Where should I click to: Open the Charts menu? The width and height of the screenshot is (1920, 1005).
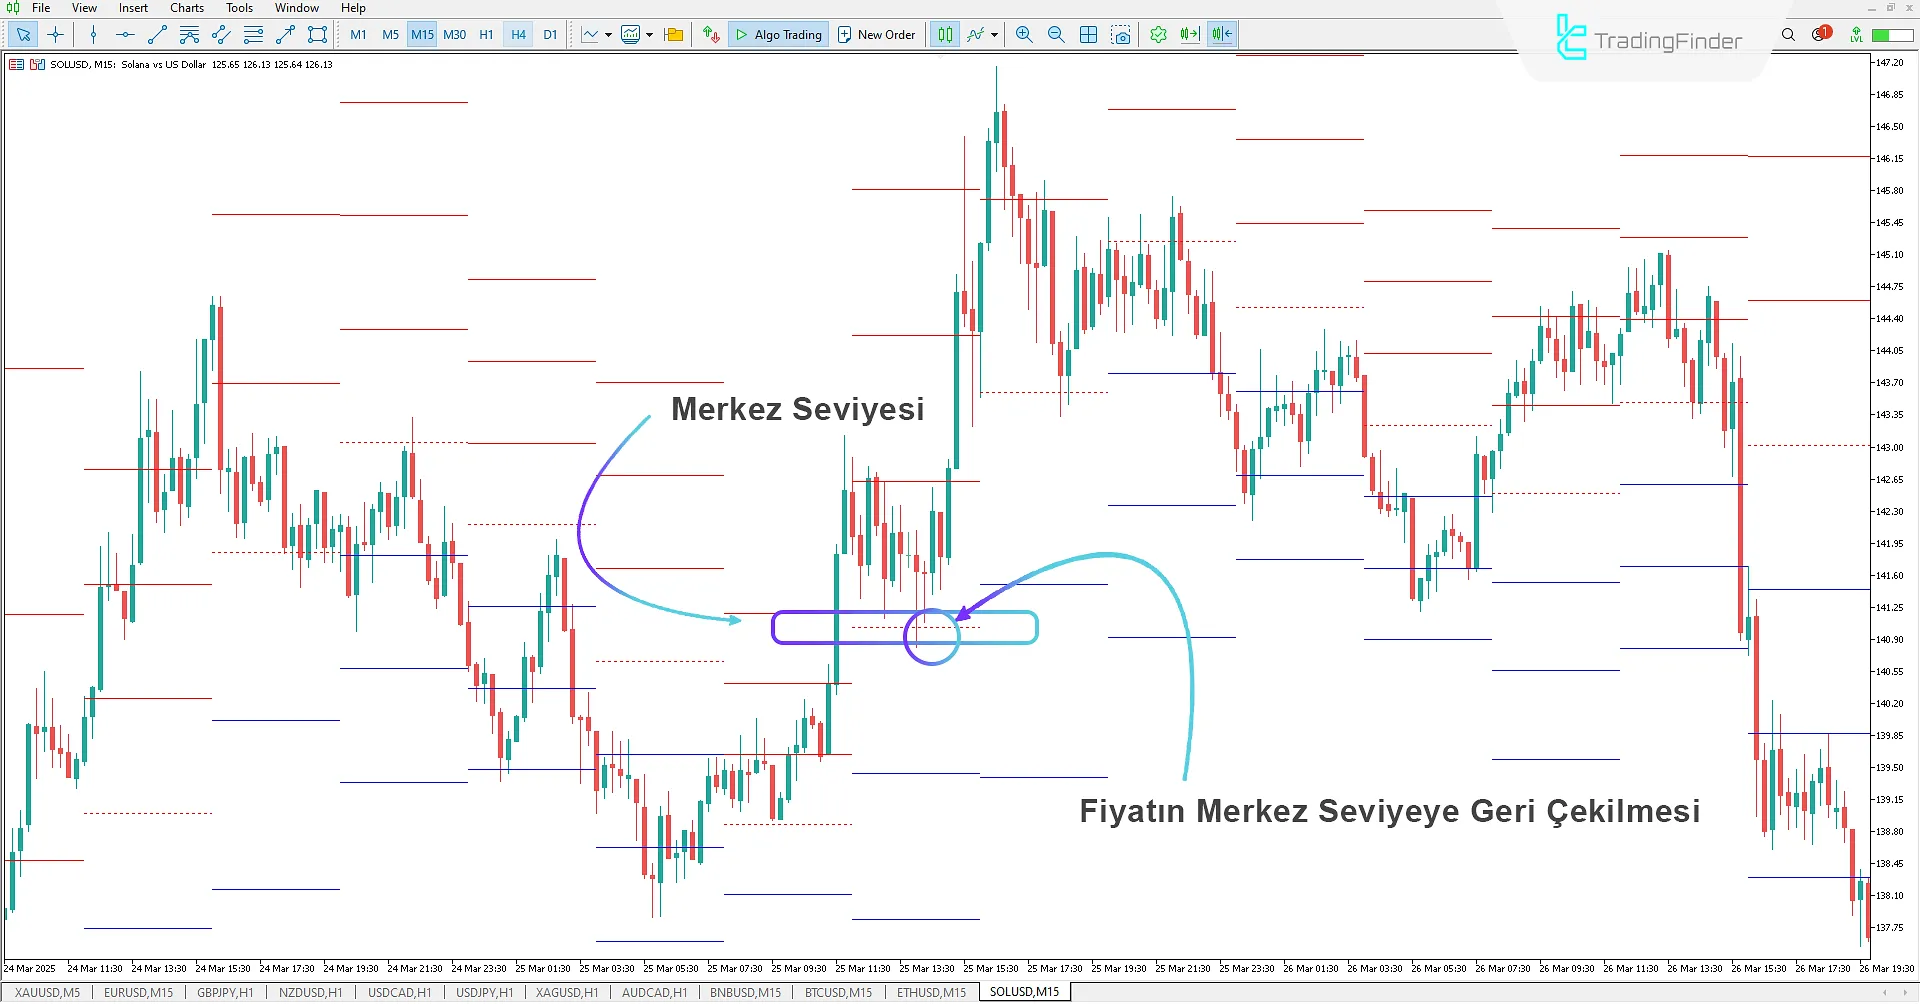[186, 8]
